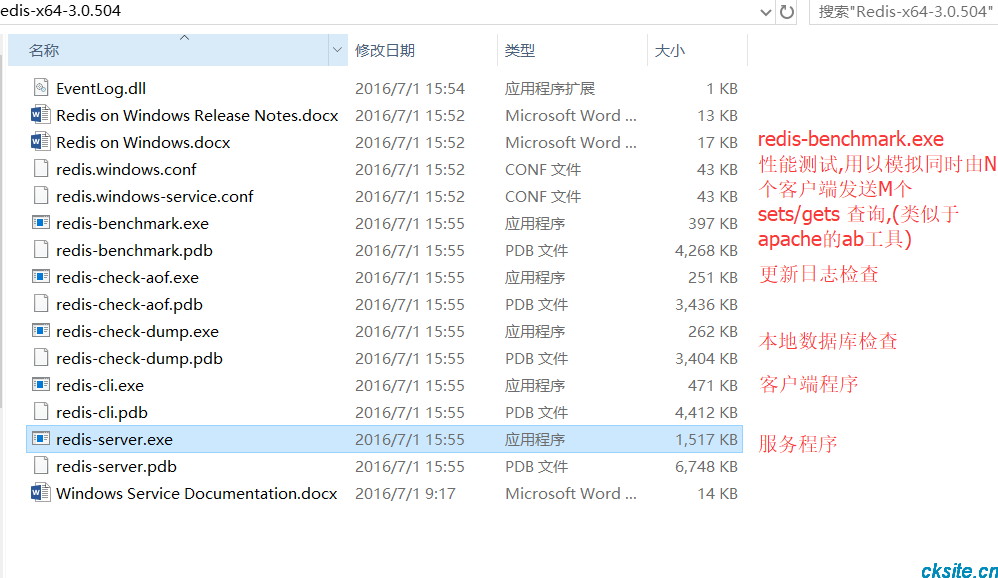Select the redis-check-dump.pdb file name
This screenshot has width=998, height=578.
point(139,358)
